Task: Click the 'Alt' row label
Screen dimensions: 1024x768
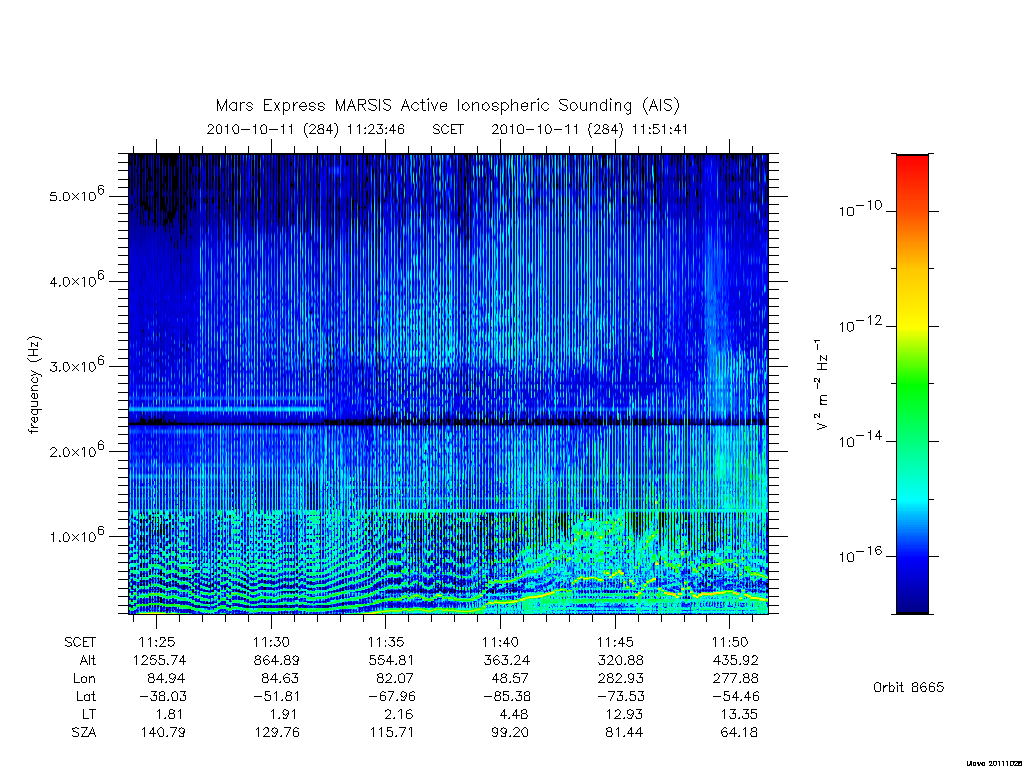Action: coord(88,660)
